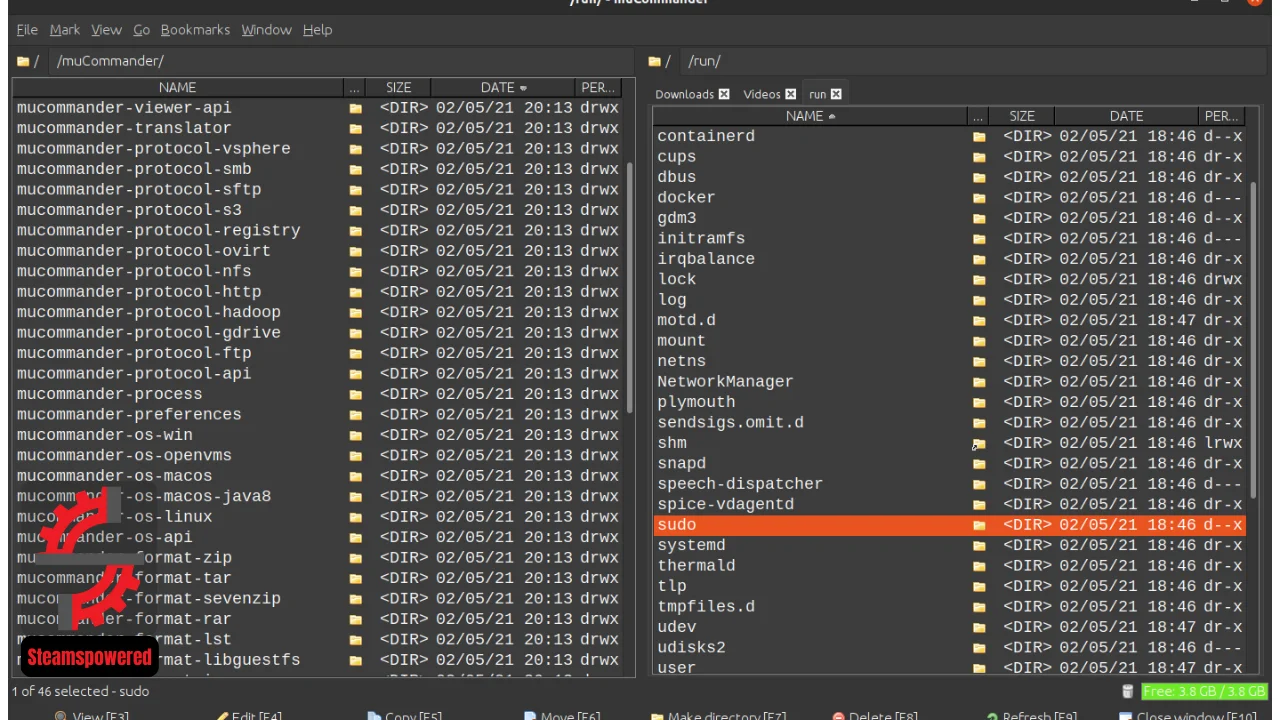Sort left panel by PER... permissions column

598,88
